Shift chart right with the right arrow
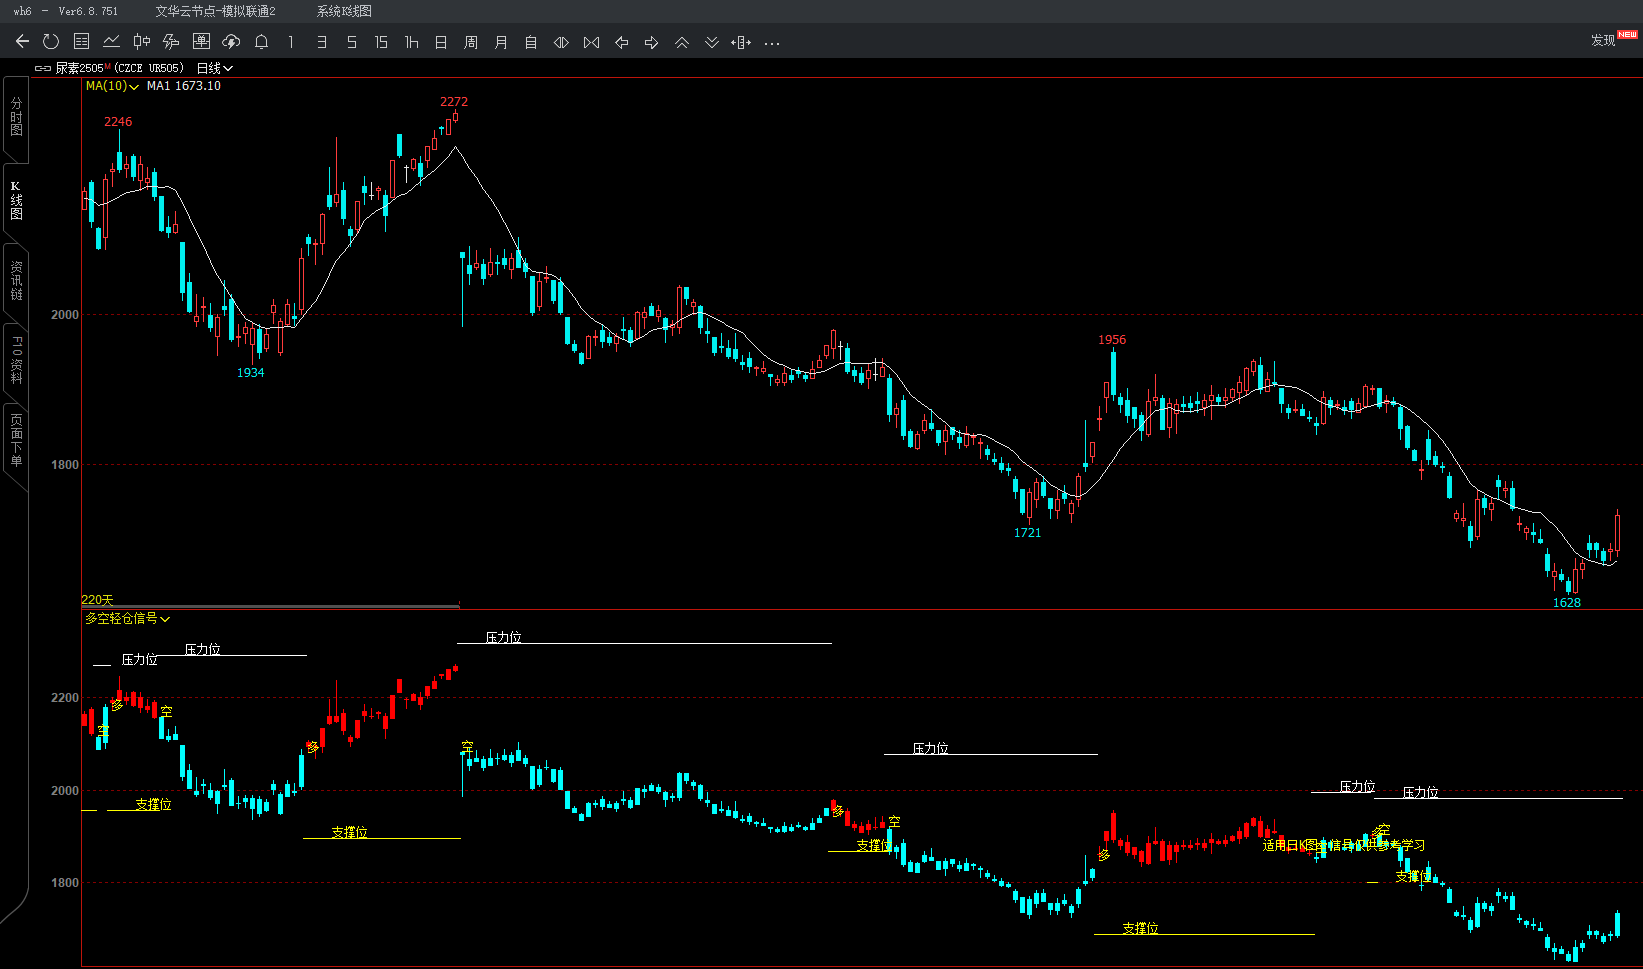The height and width of the screenshot is (969, 1643). 652,42
